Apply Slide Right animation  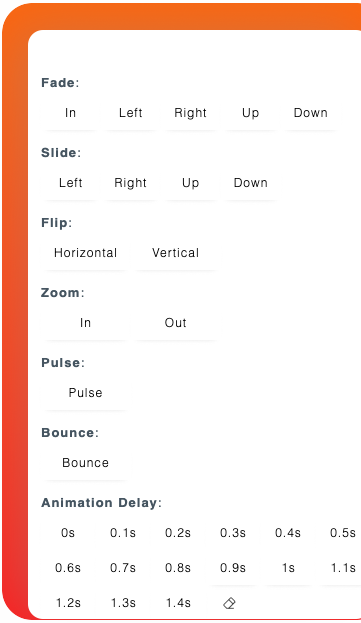130,183
